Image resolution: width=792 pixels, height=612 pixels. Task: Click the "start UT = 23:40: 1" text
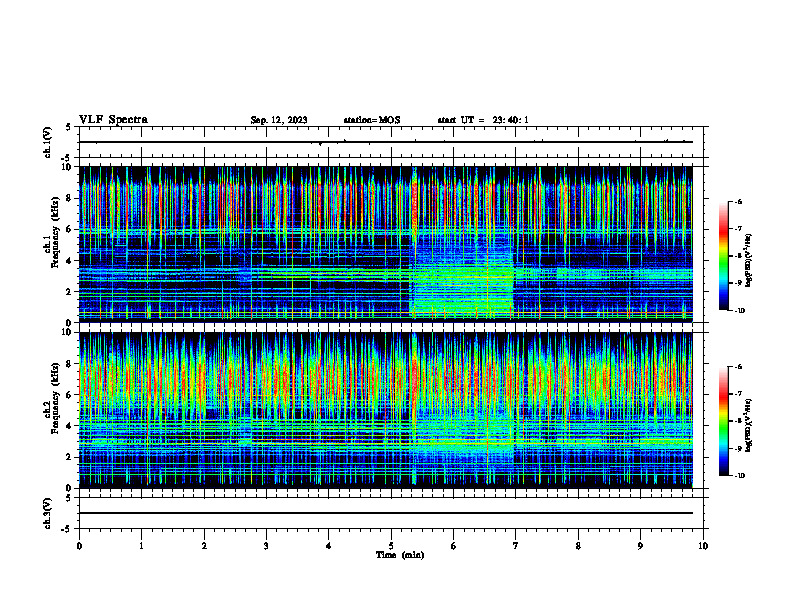coord(483,120)
